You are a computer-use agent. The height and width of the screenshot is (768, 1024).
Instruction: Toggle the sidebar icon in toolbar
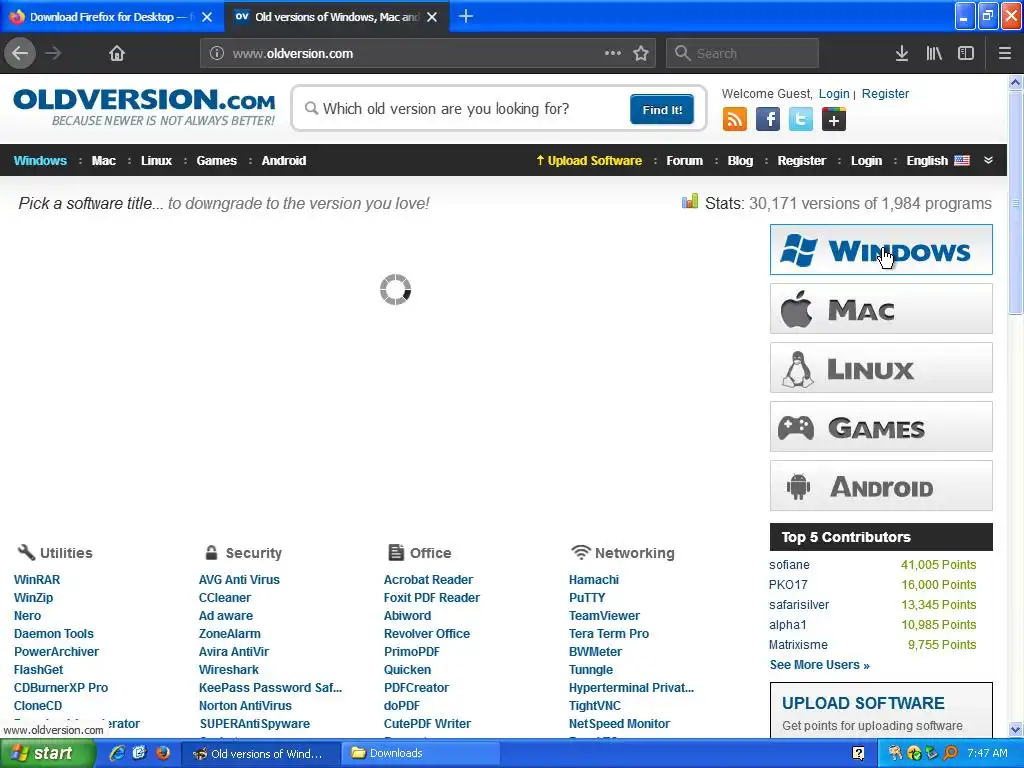coord(966,53)
